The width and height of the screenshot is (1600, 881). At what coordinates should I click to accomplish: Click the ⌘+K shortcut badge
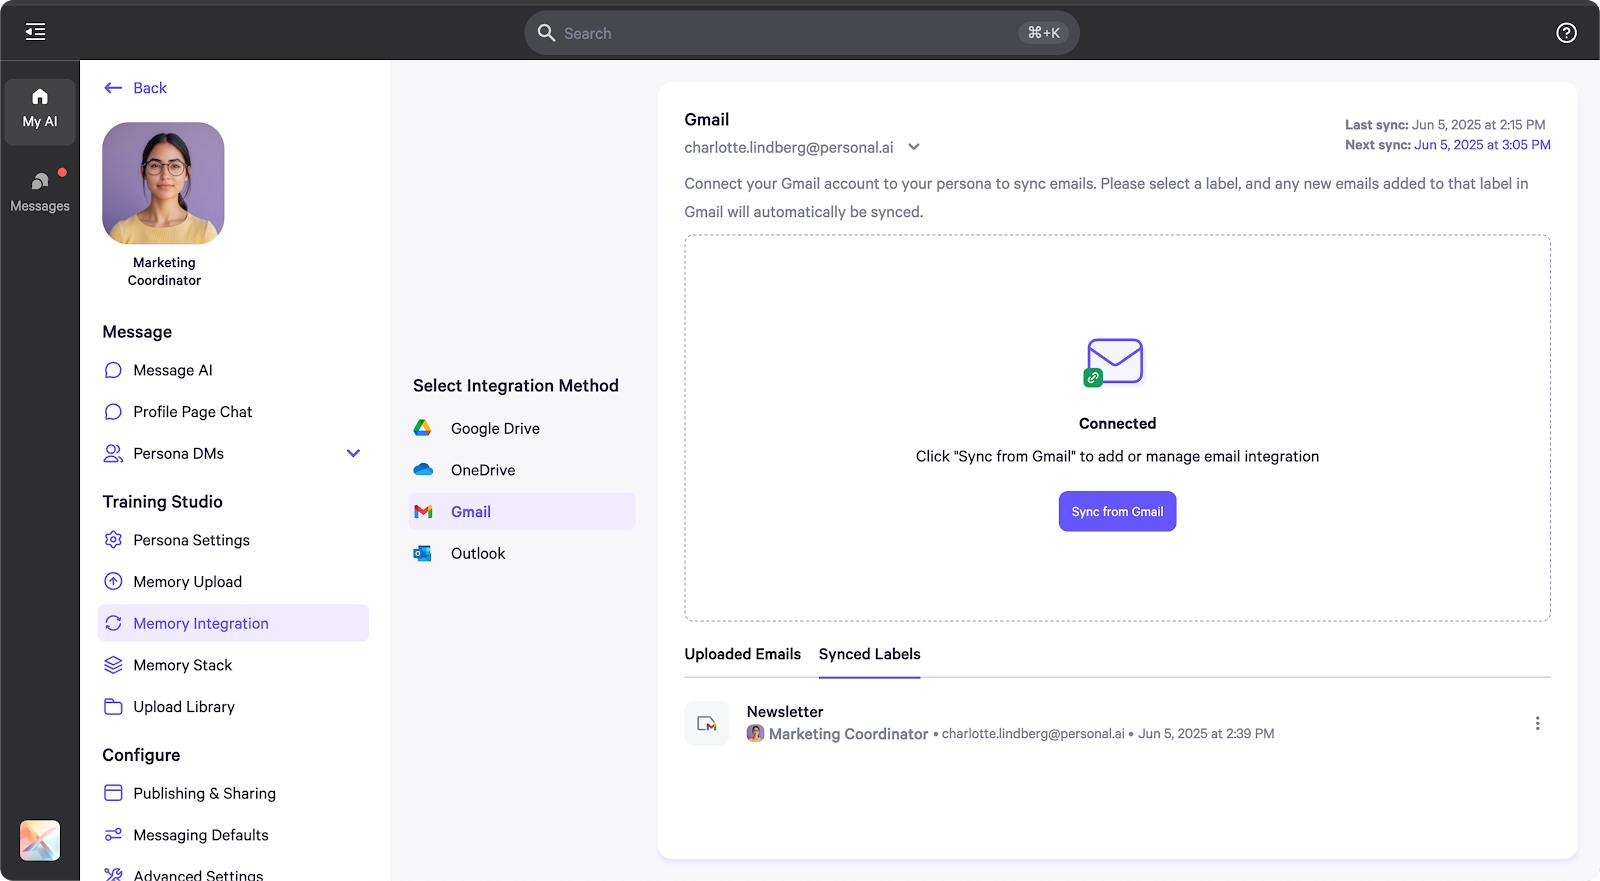(x=1044, y=33)
